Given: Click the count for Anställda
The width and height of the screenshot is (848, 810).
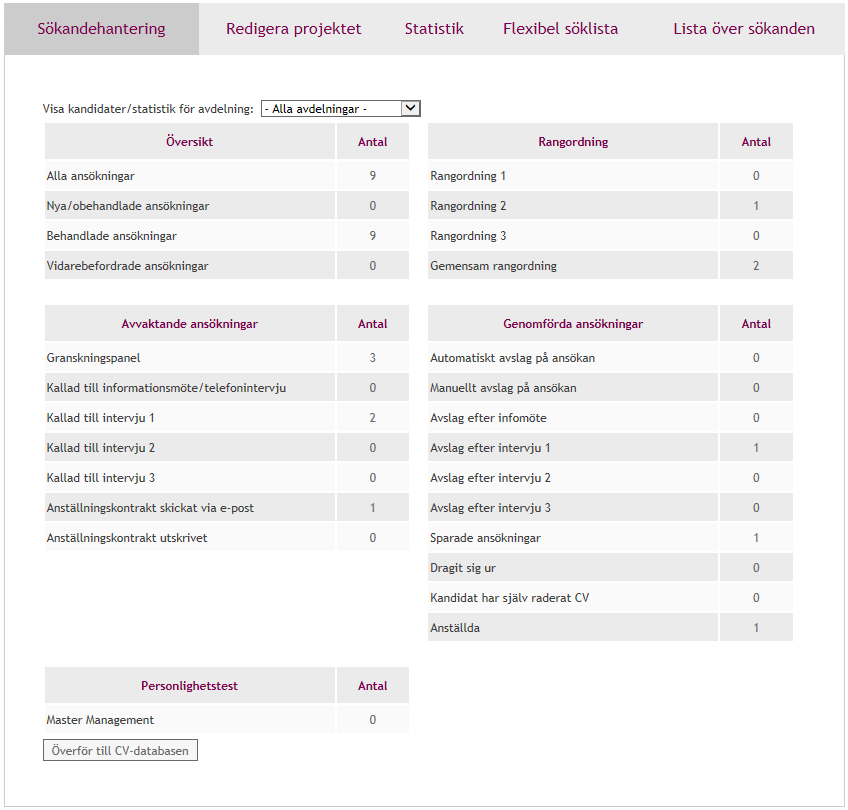Looking at the screenshot, I should (x=756, y=628).
